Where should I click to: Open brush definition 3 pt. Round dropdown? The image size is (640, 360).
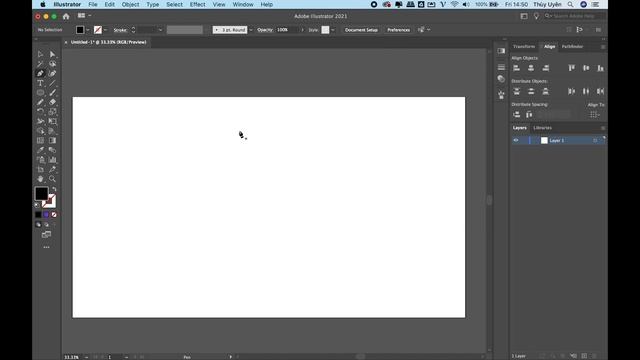251,30
